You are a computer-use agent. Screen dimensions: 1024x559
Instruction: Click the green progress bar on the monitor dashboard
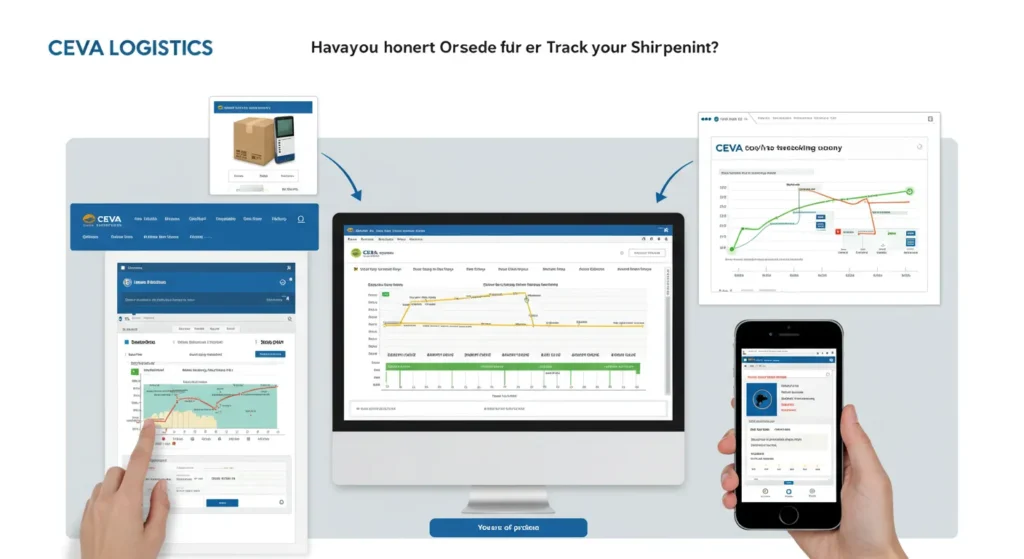coord(513,367)
